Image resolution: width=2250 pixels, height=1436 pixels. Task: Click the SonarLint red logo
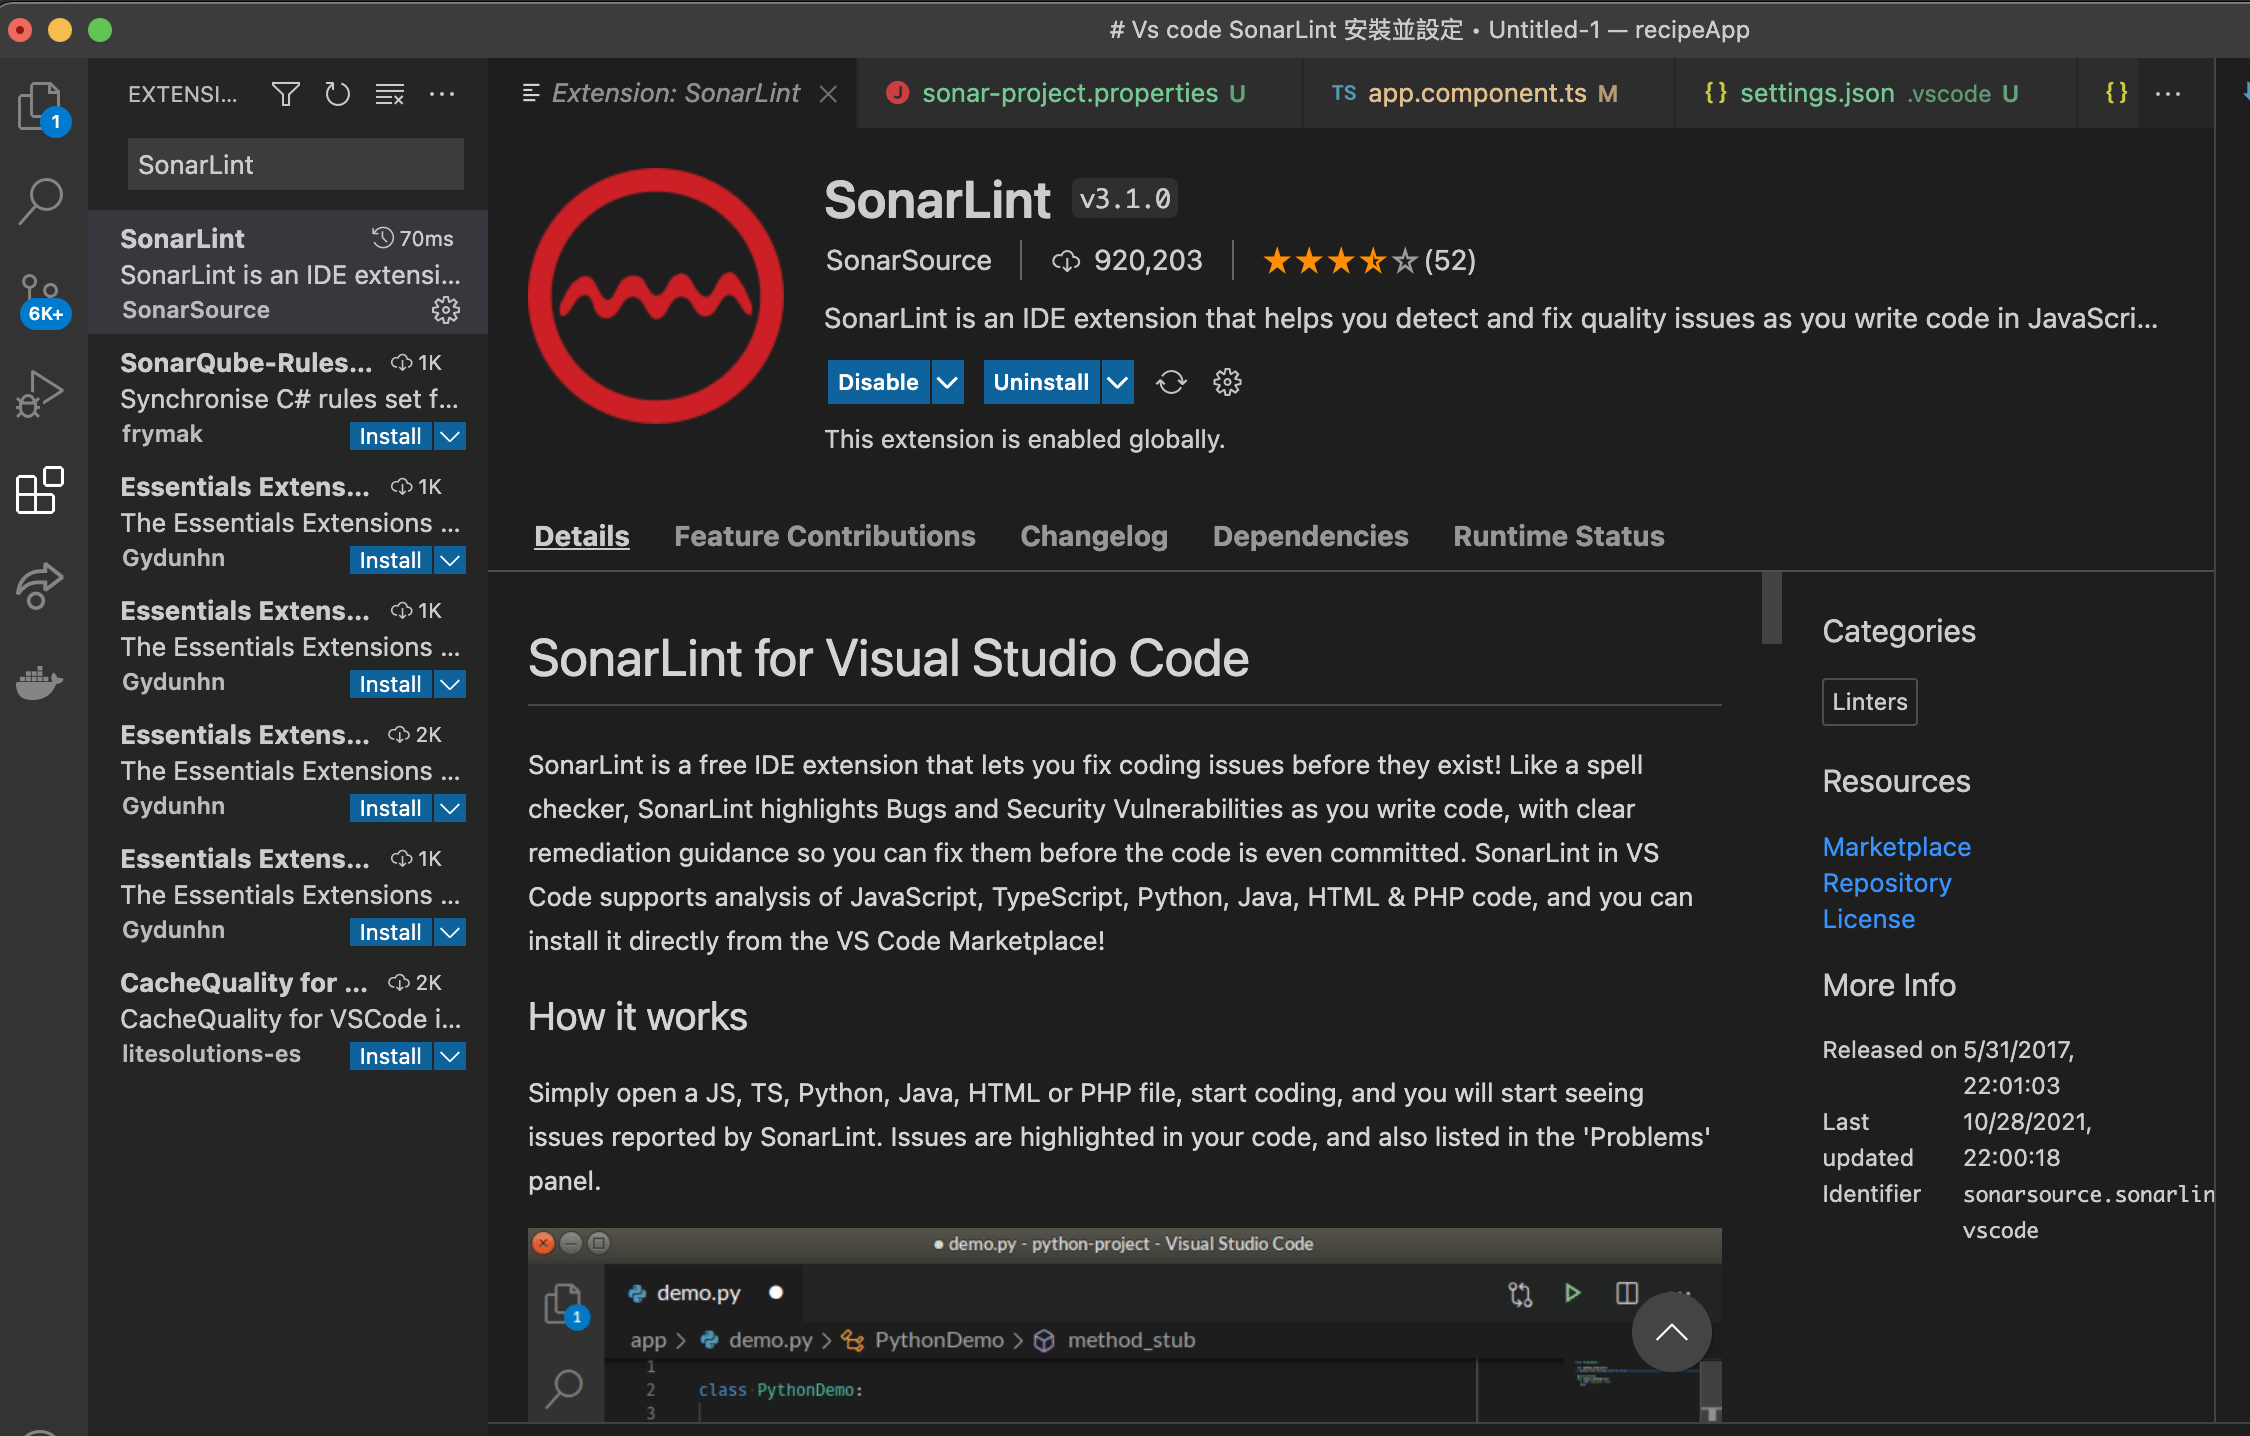click(656, 296)
